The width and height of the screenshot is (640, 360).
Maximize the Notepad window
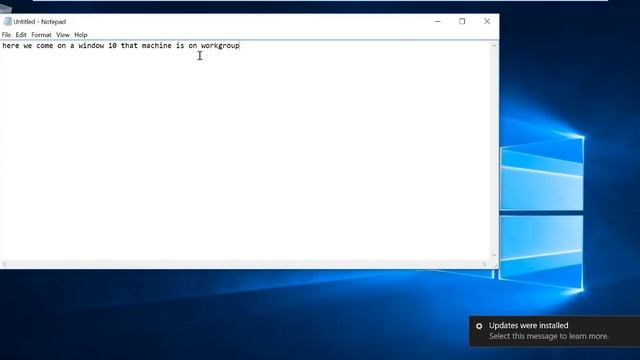462,21
